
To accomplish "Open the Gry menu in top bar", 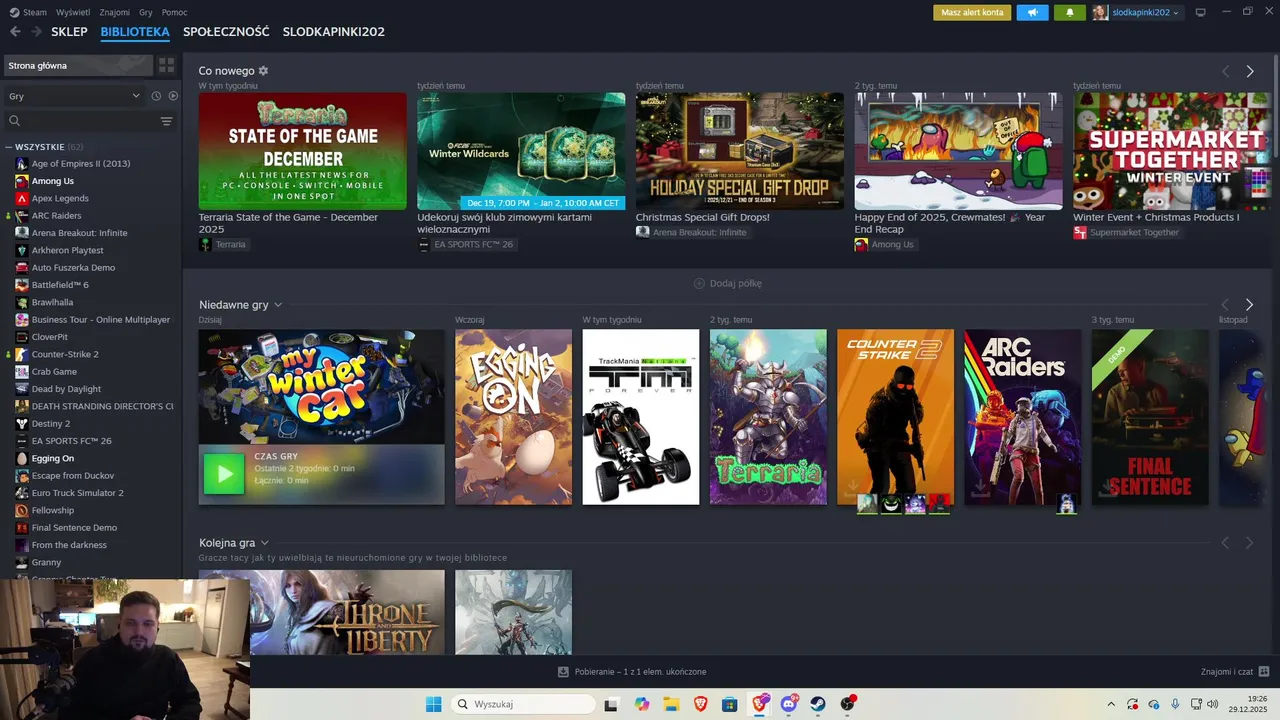I will [146, 12].
